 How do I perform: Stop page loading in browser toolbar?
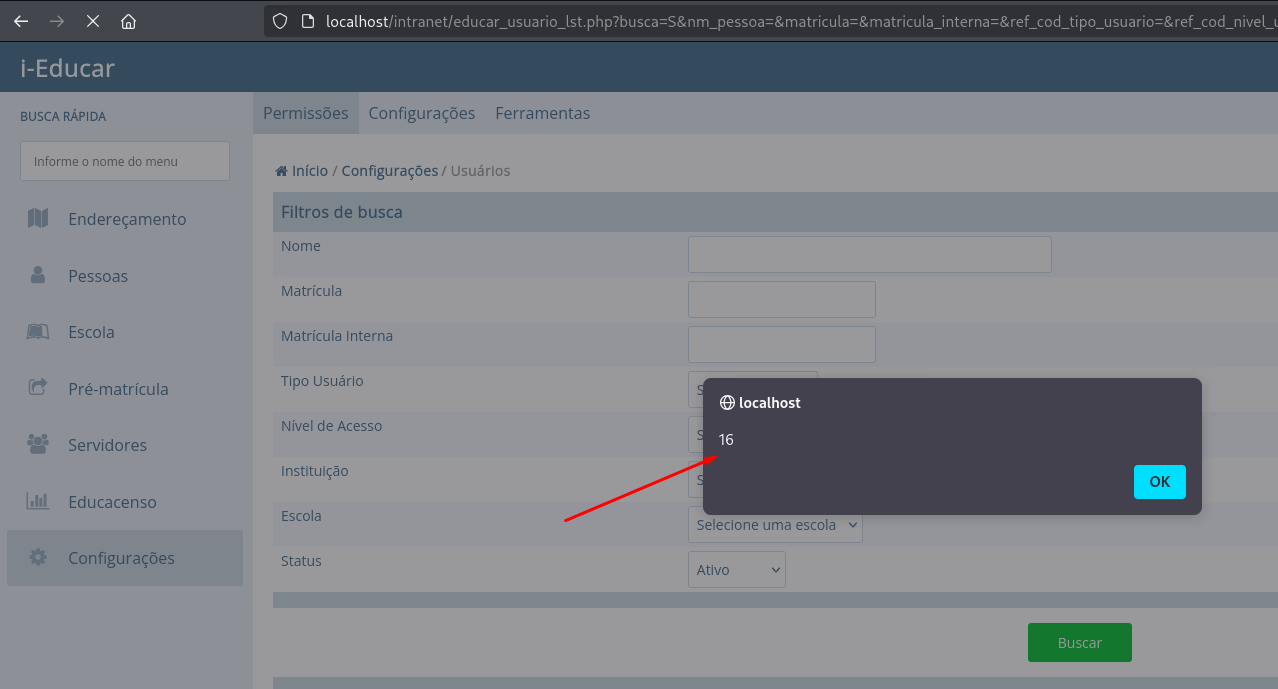tap(92, 21)
